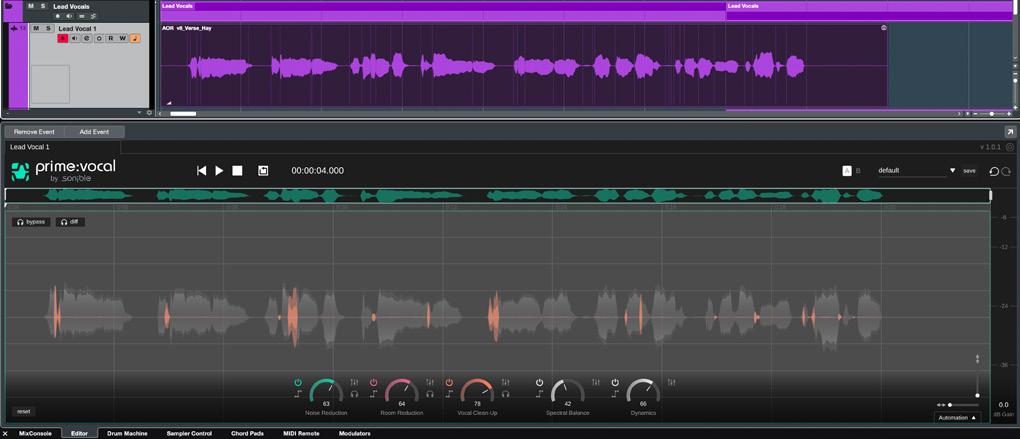The image size is (1020, 439).
Task: Mute the Lead Vocal 1 track
Action: pyautogui.click(x=36, y=28)
